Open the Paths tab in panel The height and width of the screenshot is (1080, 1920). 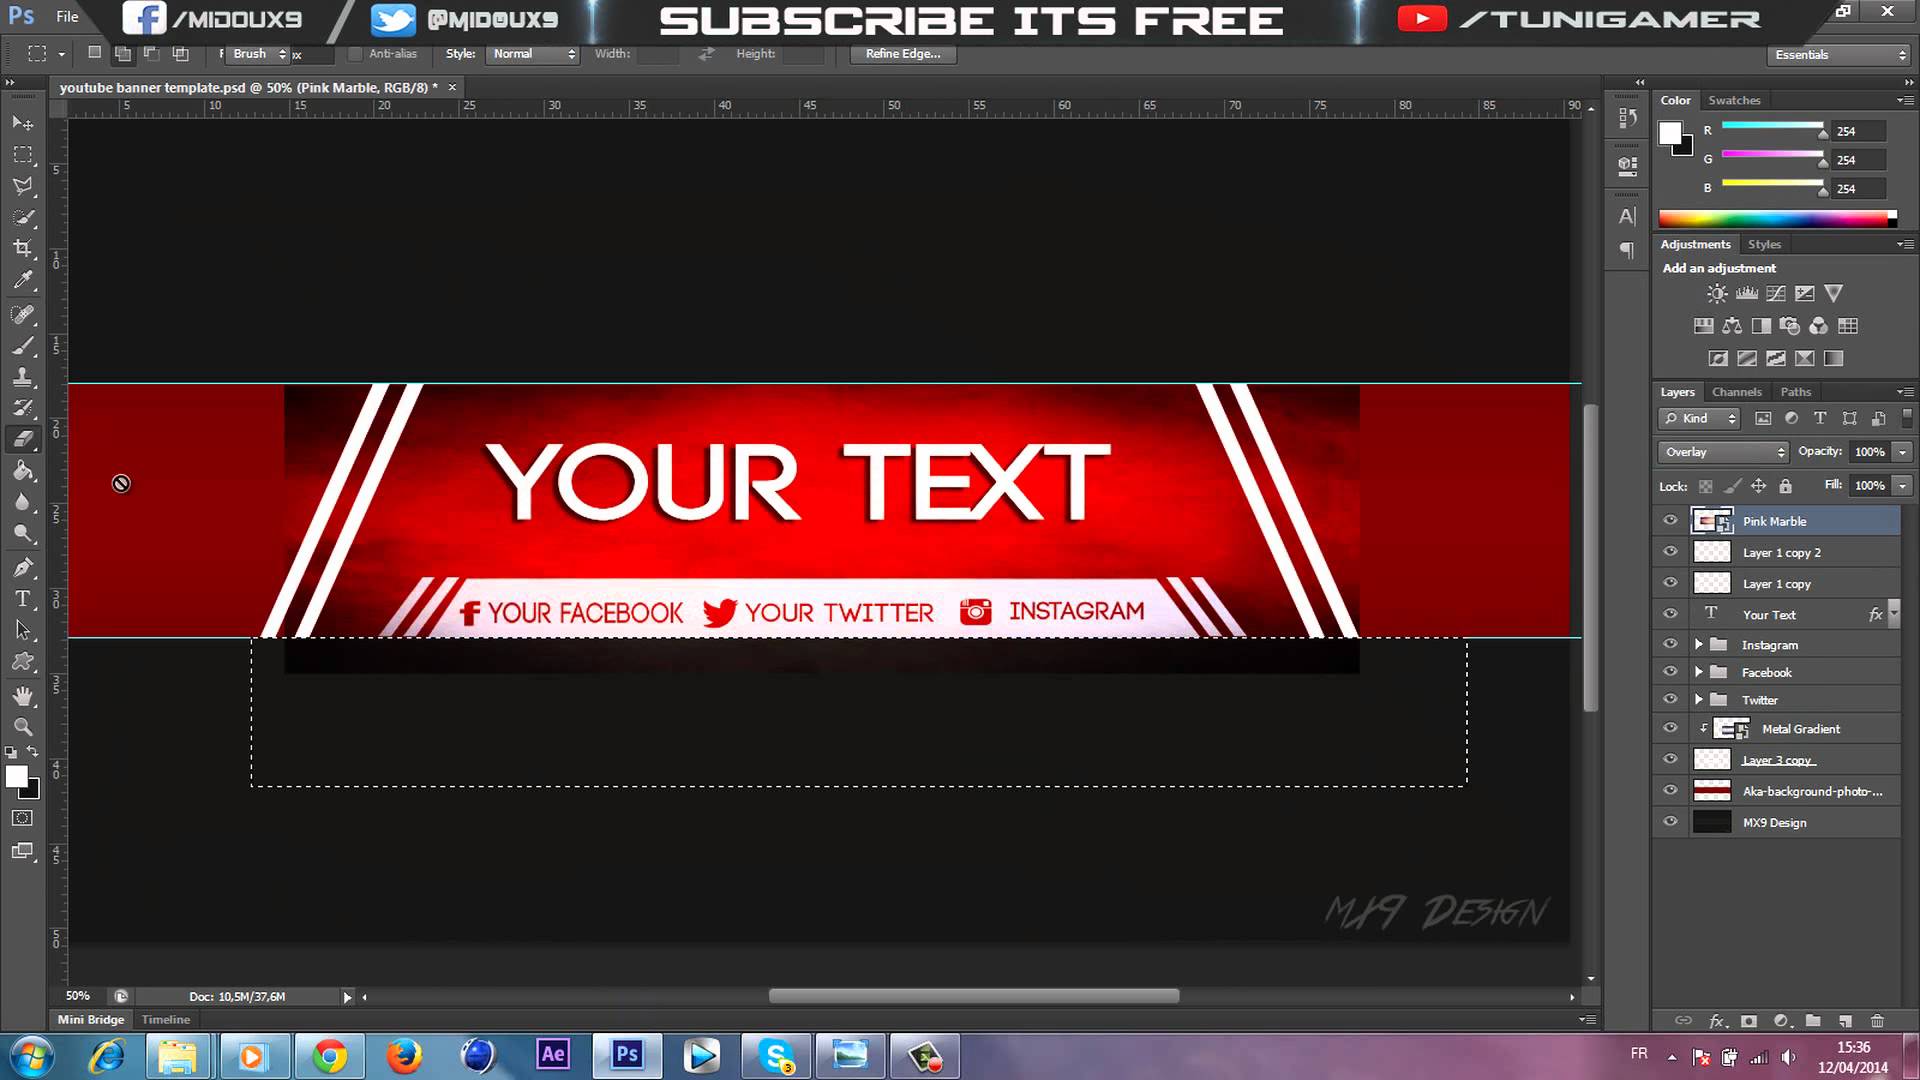pyautogui.click(x=1795, y=392)
